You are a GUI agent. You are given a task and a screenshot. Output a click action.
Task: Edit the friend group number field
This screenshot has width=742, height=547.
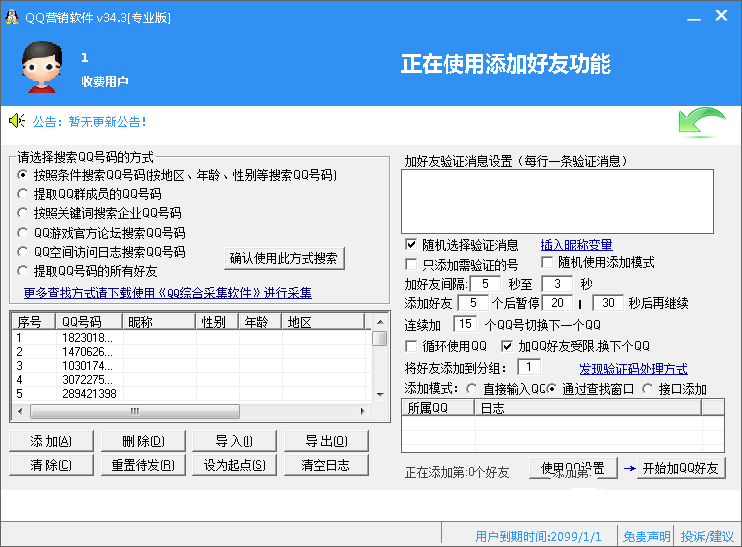[x=529, y=367]
